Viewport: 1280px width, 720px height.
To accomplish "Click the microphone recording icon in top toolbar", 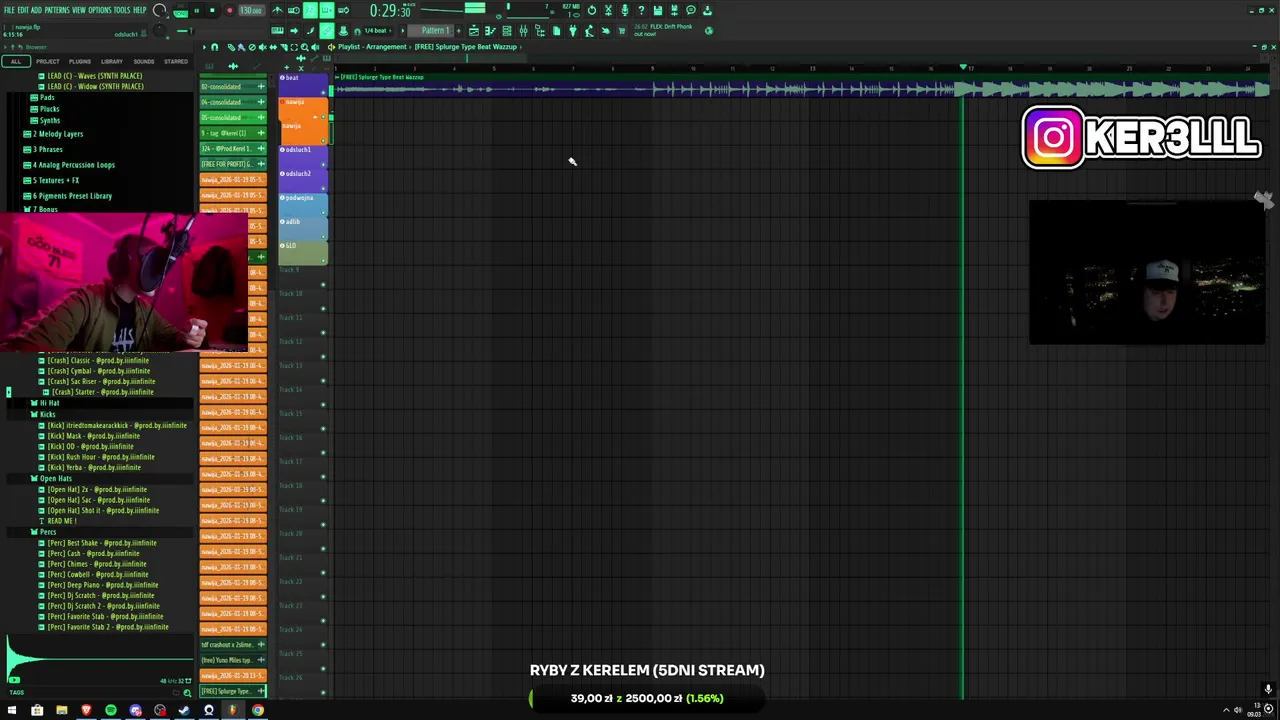I will (625, 10).
